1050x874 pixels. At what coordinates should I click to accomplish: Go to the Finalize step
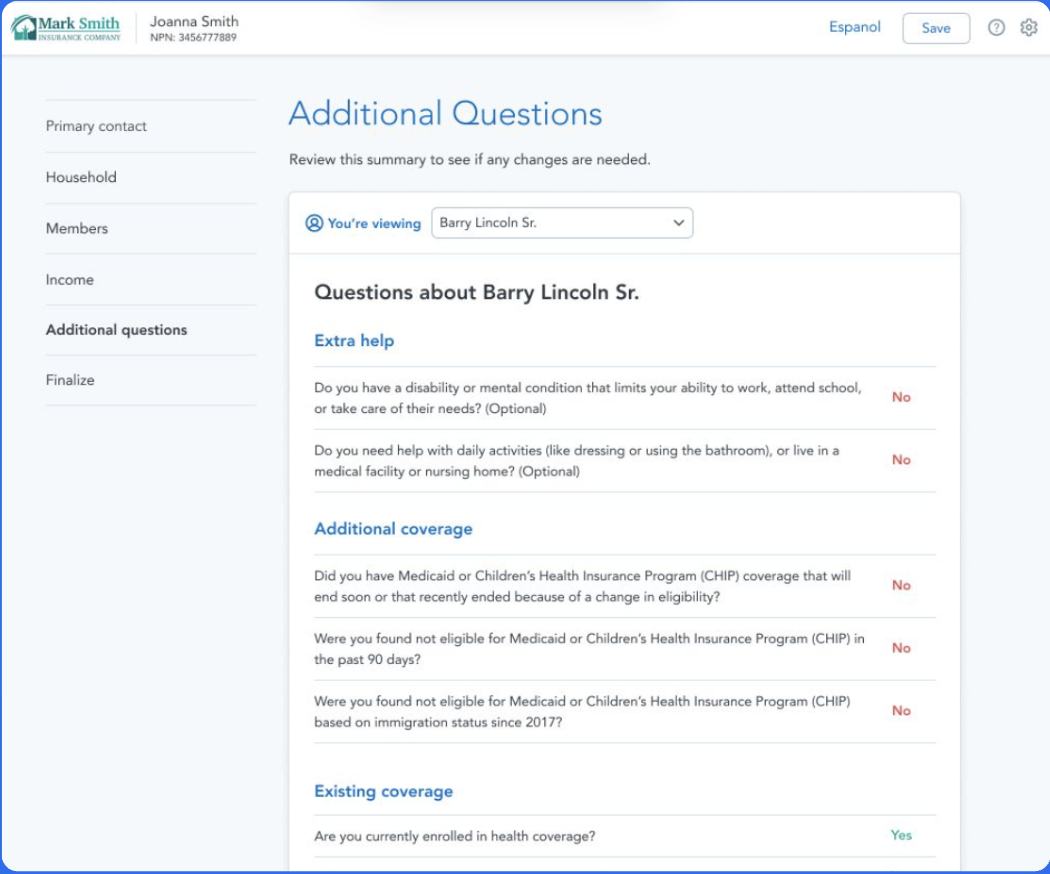coord(70,380)
